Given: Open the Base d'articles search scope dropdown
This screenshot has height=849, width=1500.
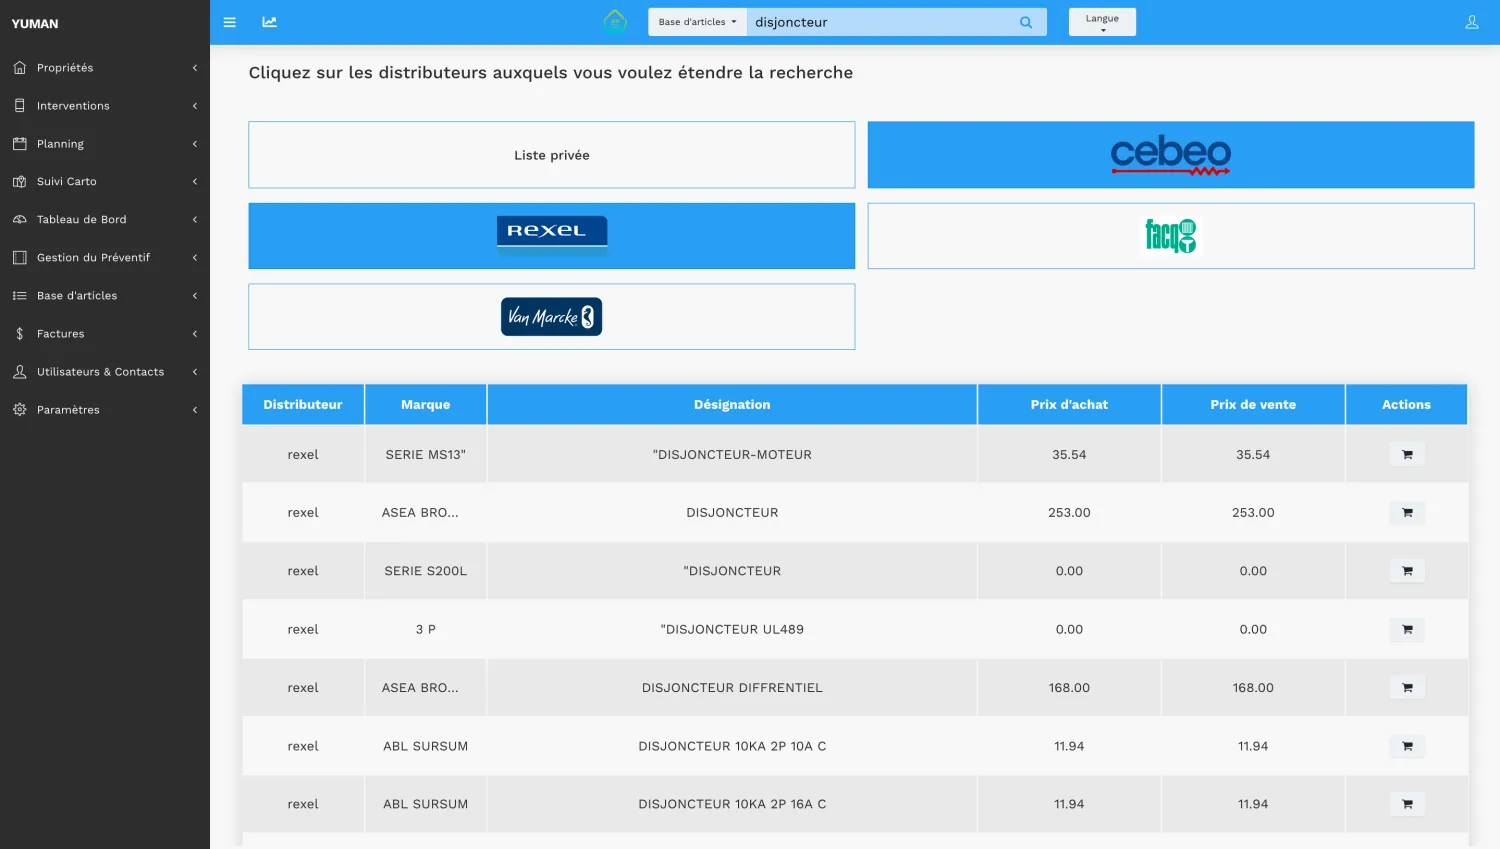Looking at the screenshot, I should (x=697, y=22).
